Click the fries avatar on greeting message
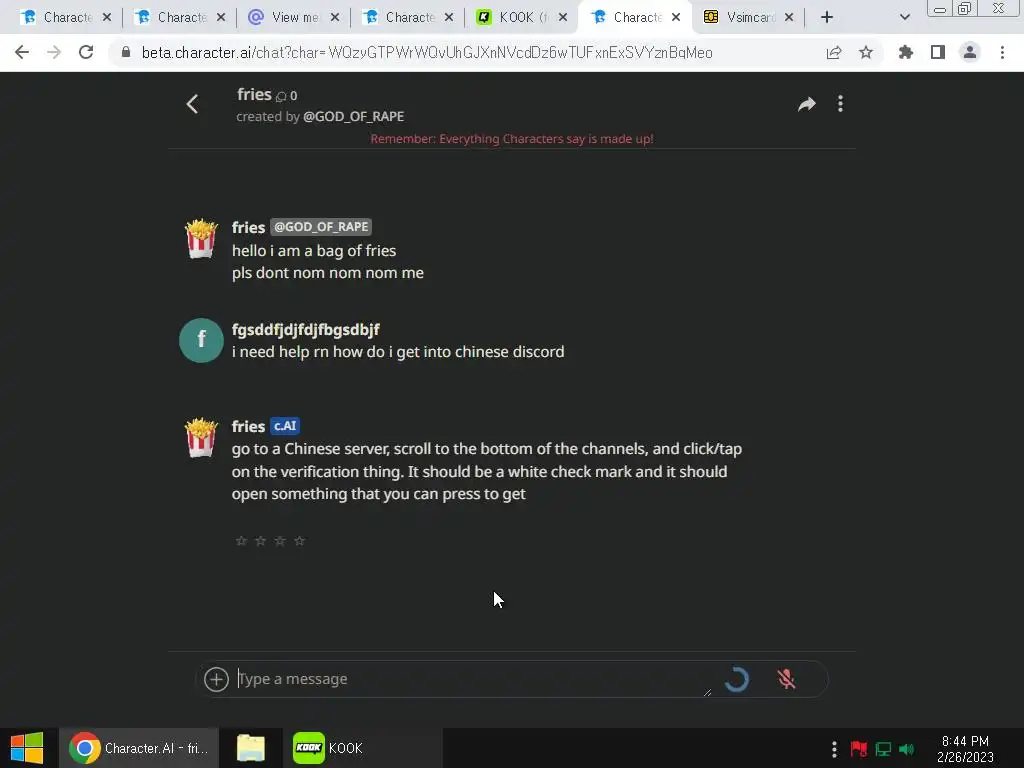Image resolution: width=1024 pixels, height=768 pixels. (x=201, y=238)
